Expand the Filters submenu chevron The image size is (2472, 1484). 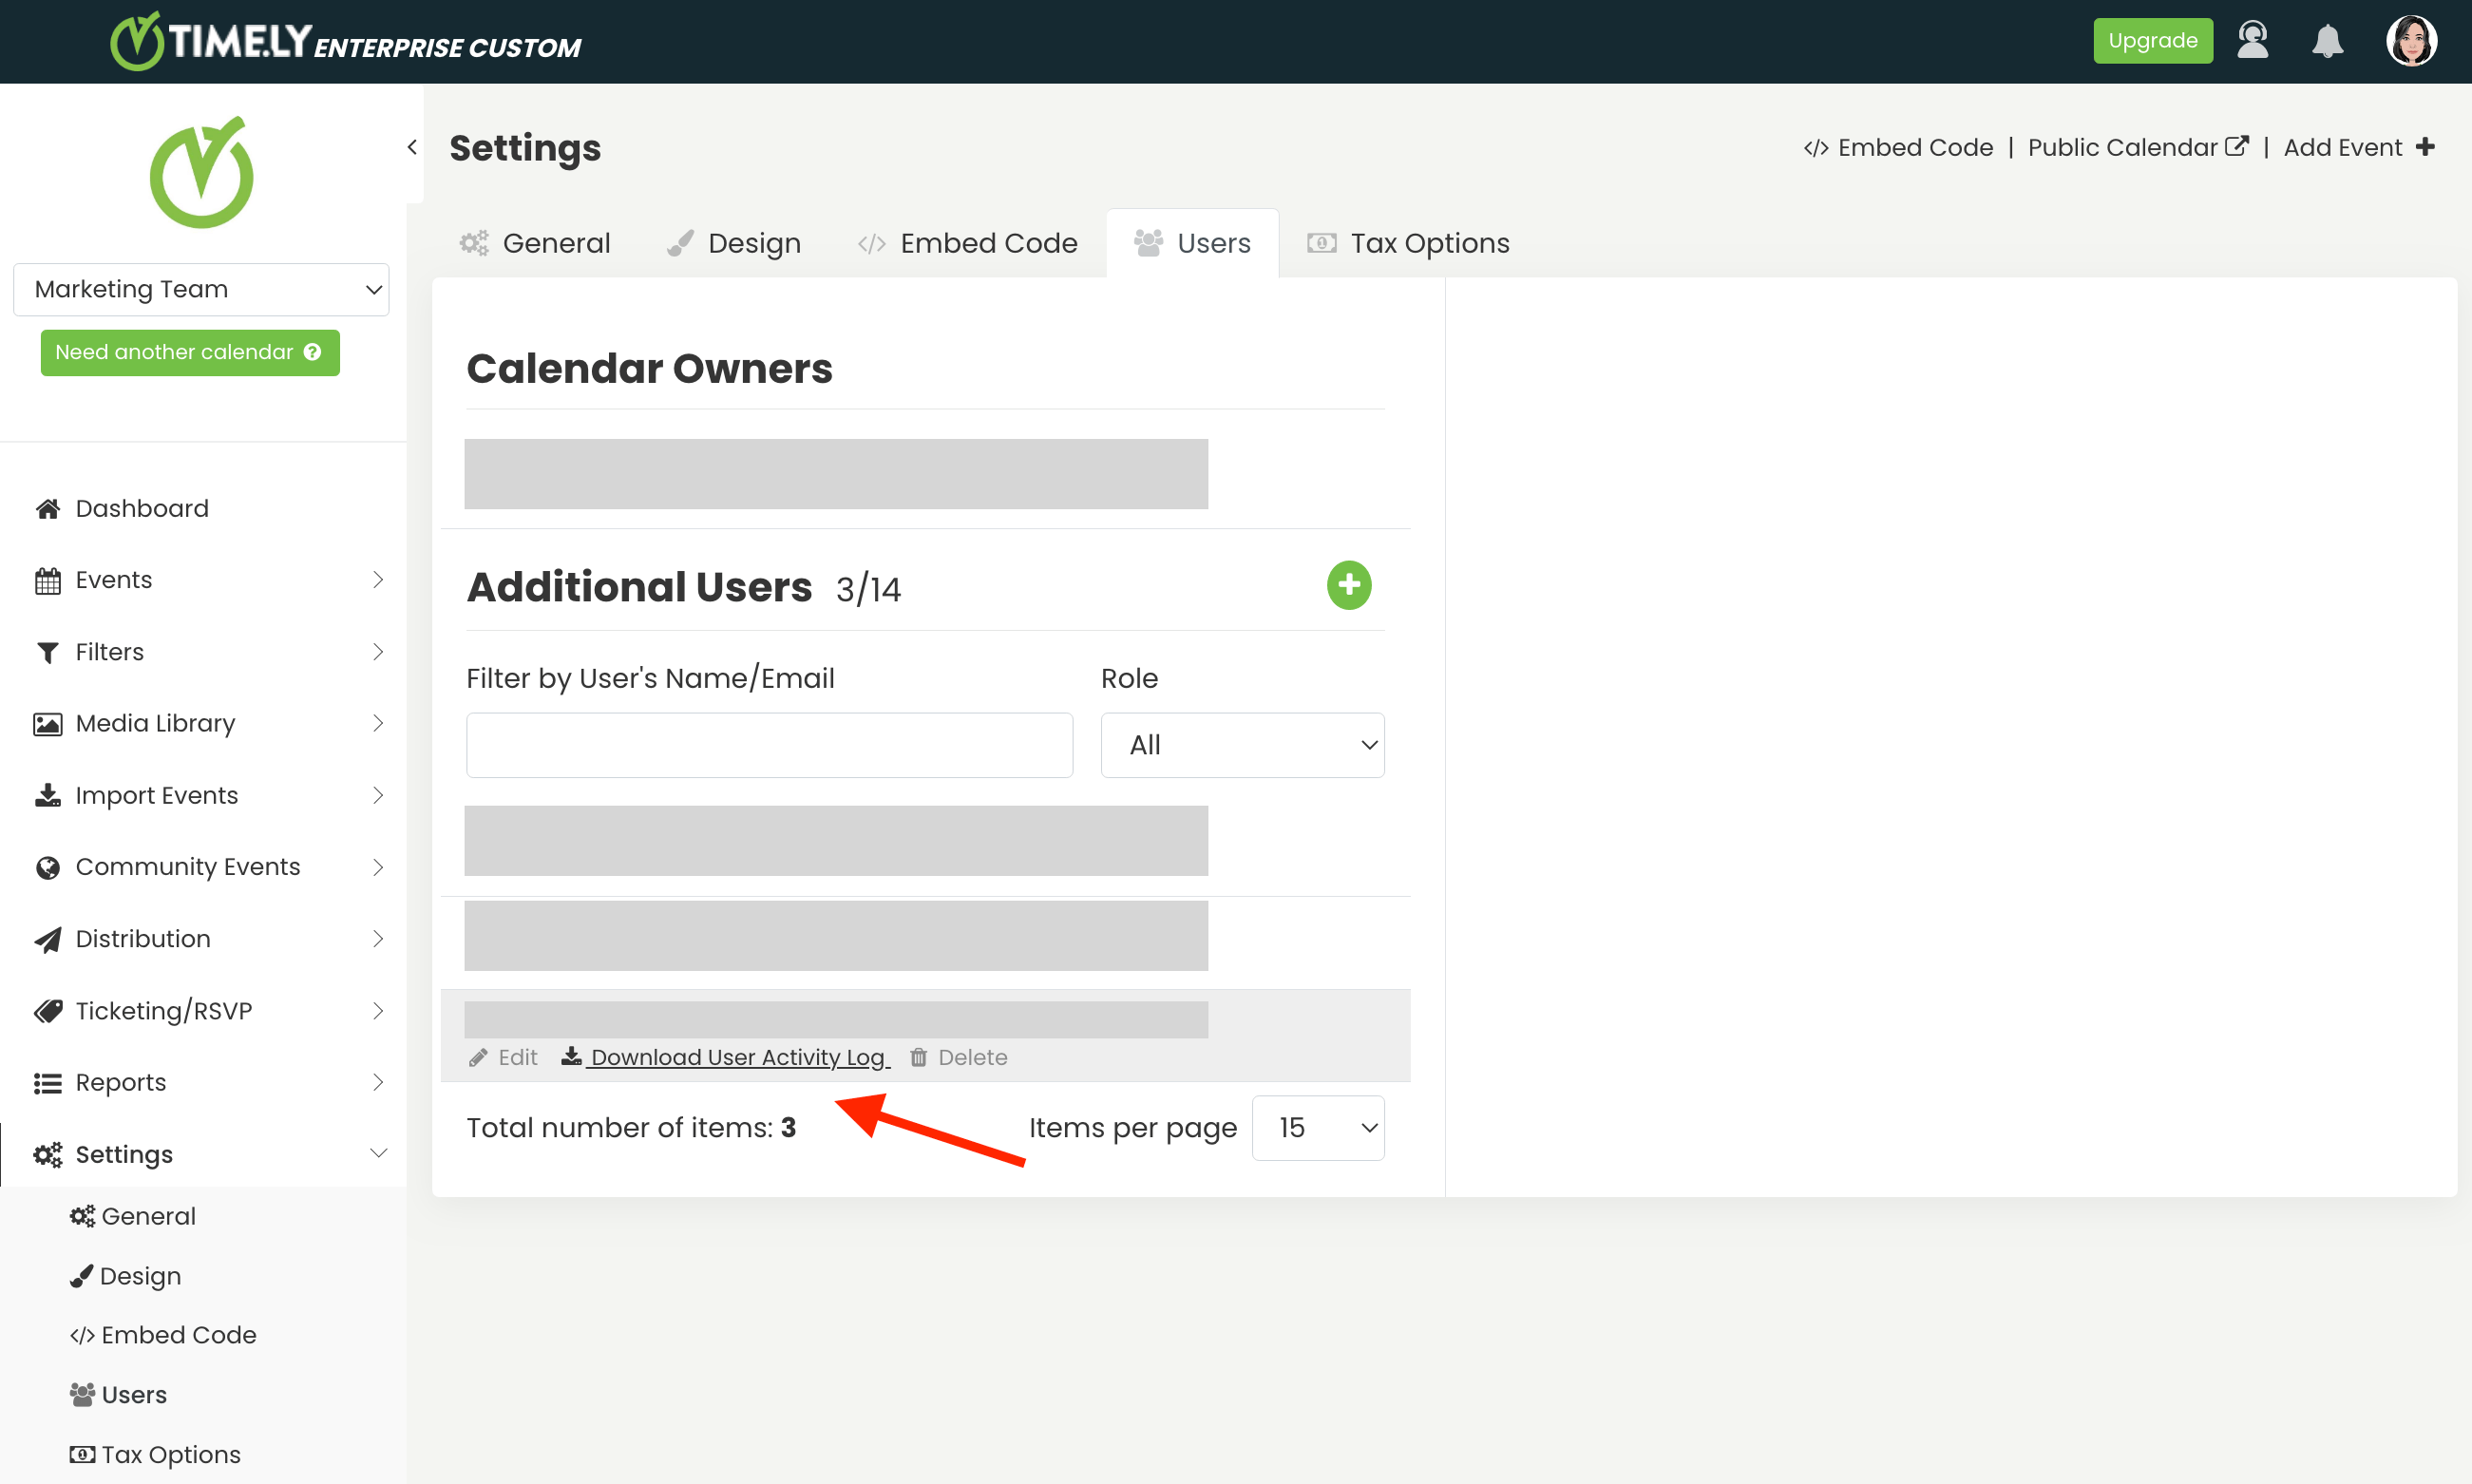tap(378, 652)
